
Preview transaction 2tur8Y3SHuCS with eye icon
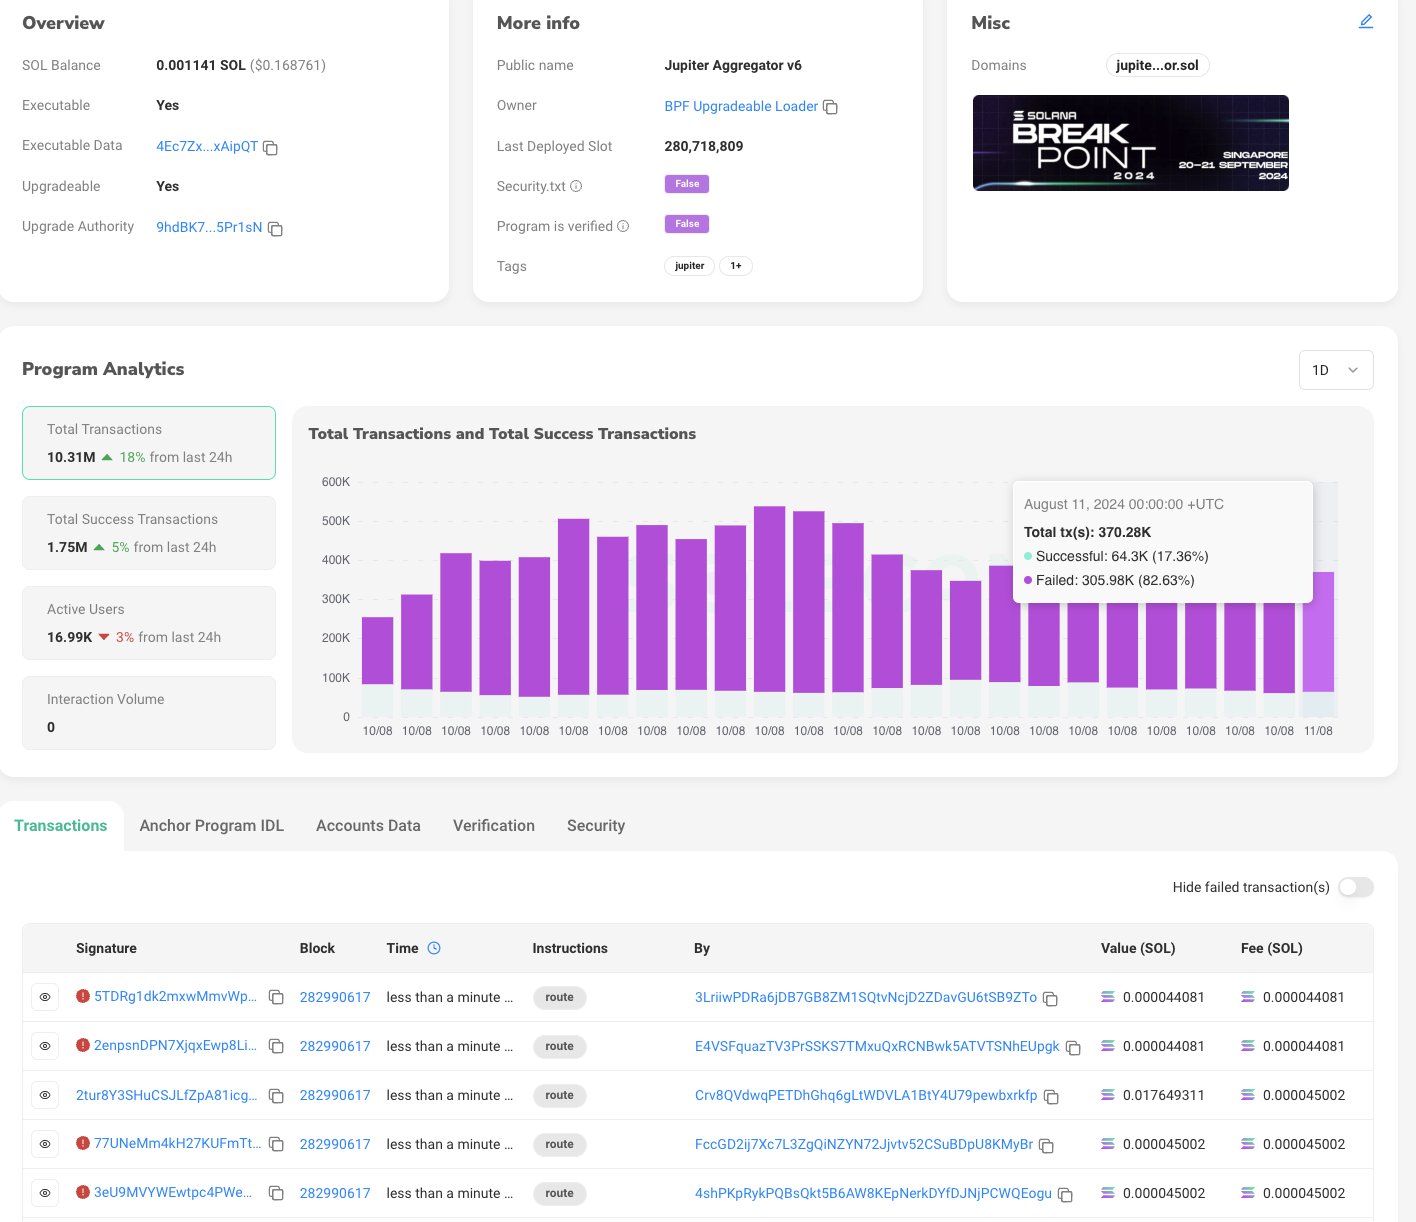45,1095
